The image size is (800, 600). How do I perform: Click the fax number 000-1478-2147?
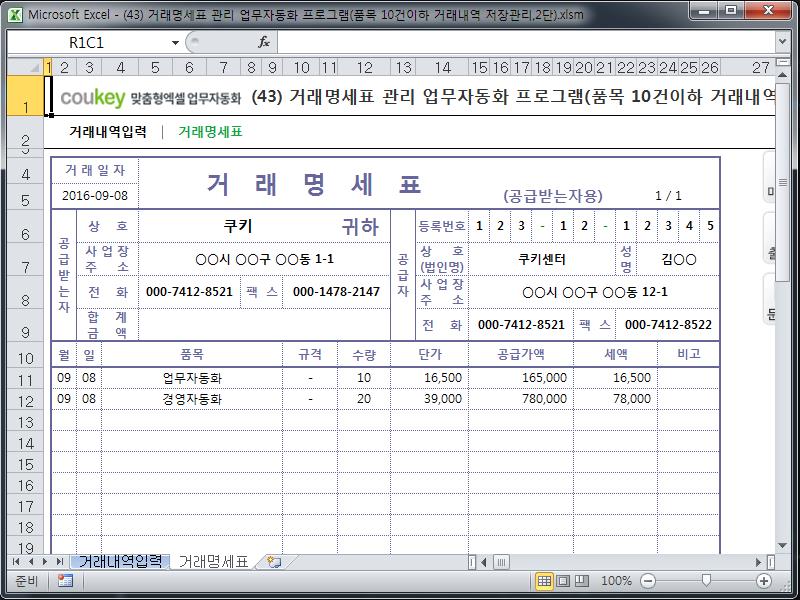[336, 292]
